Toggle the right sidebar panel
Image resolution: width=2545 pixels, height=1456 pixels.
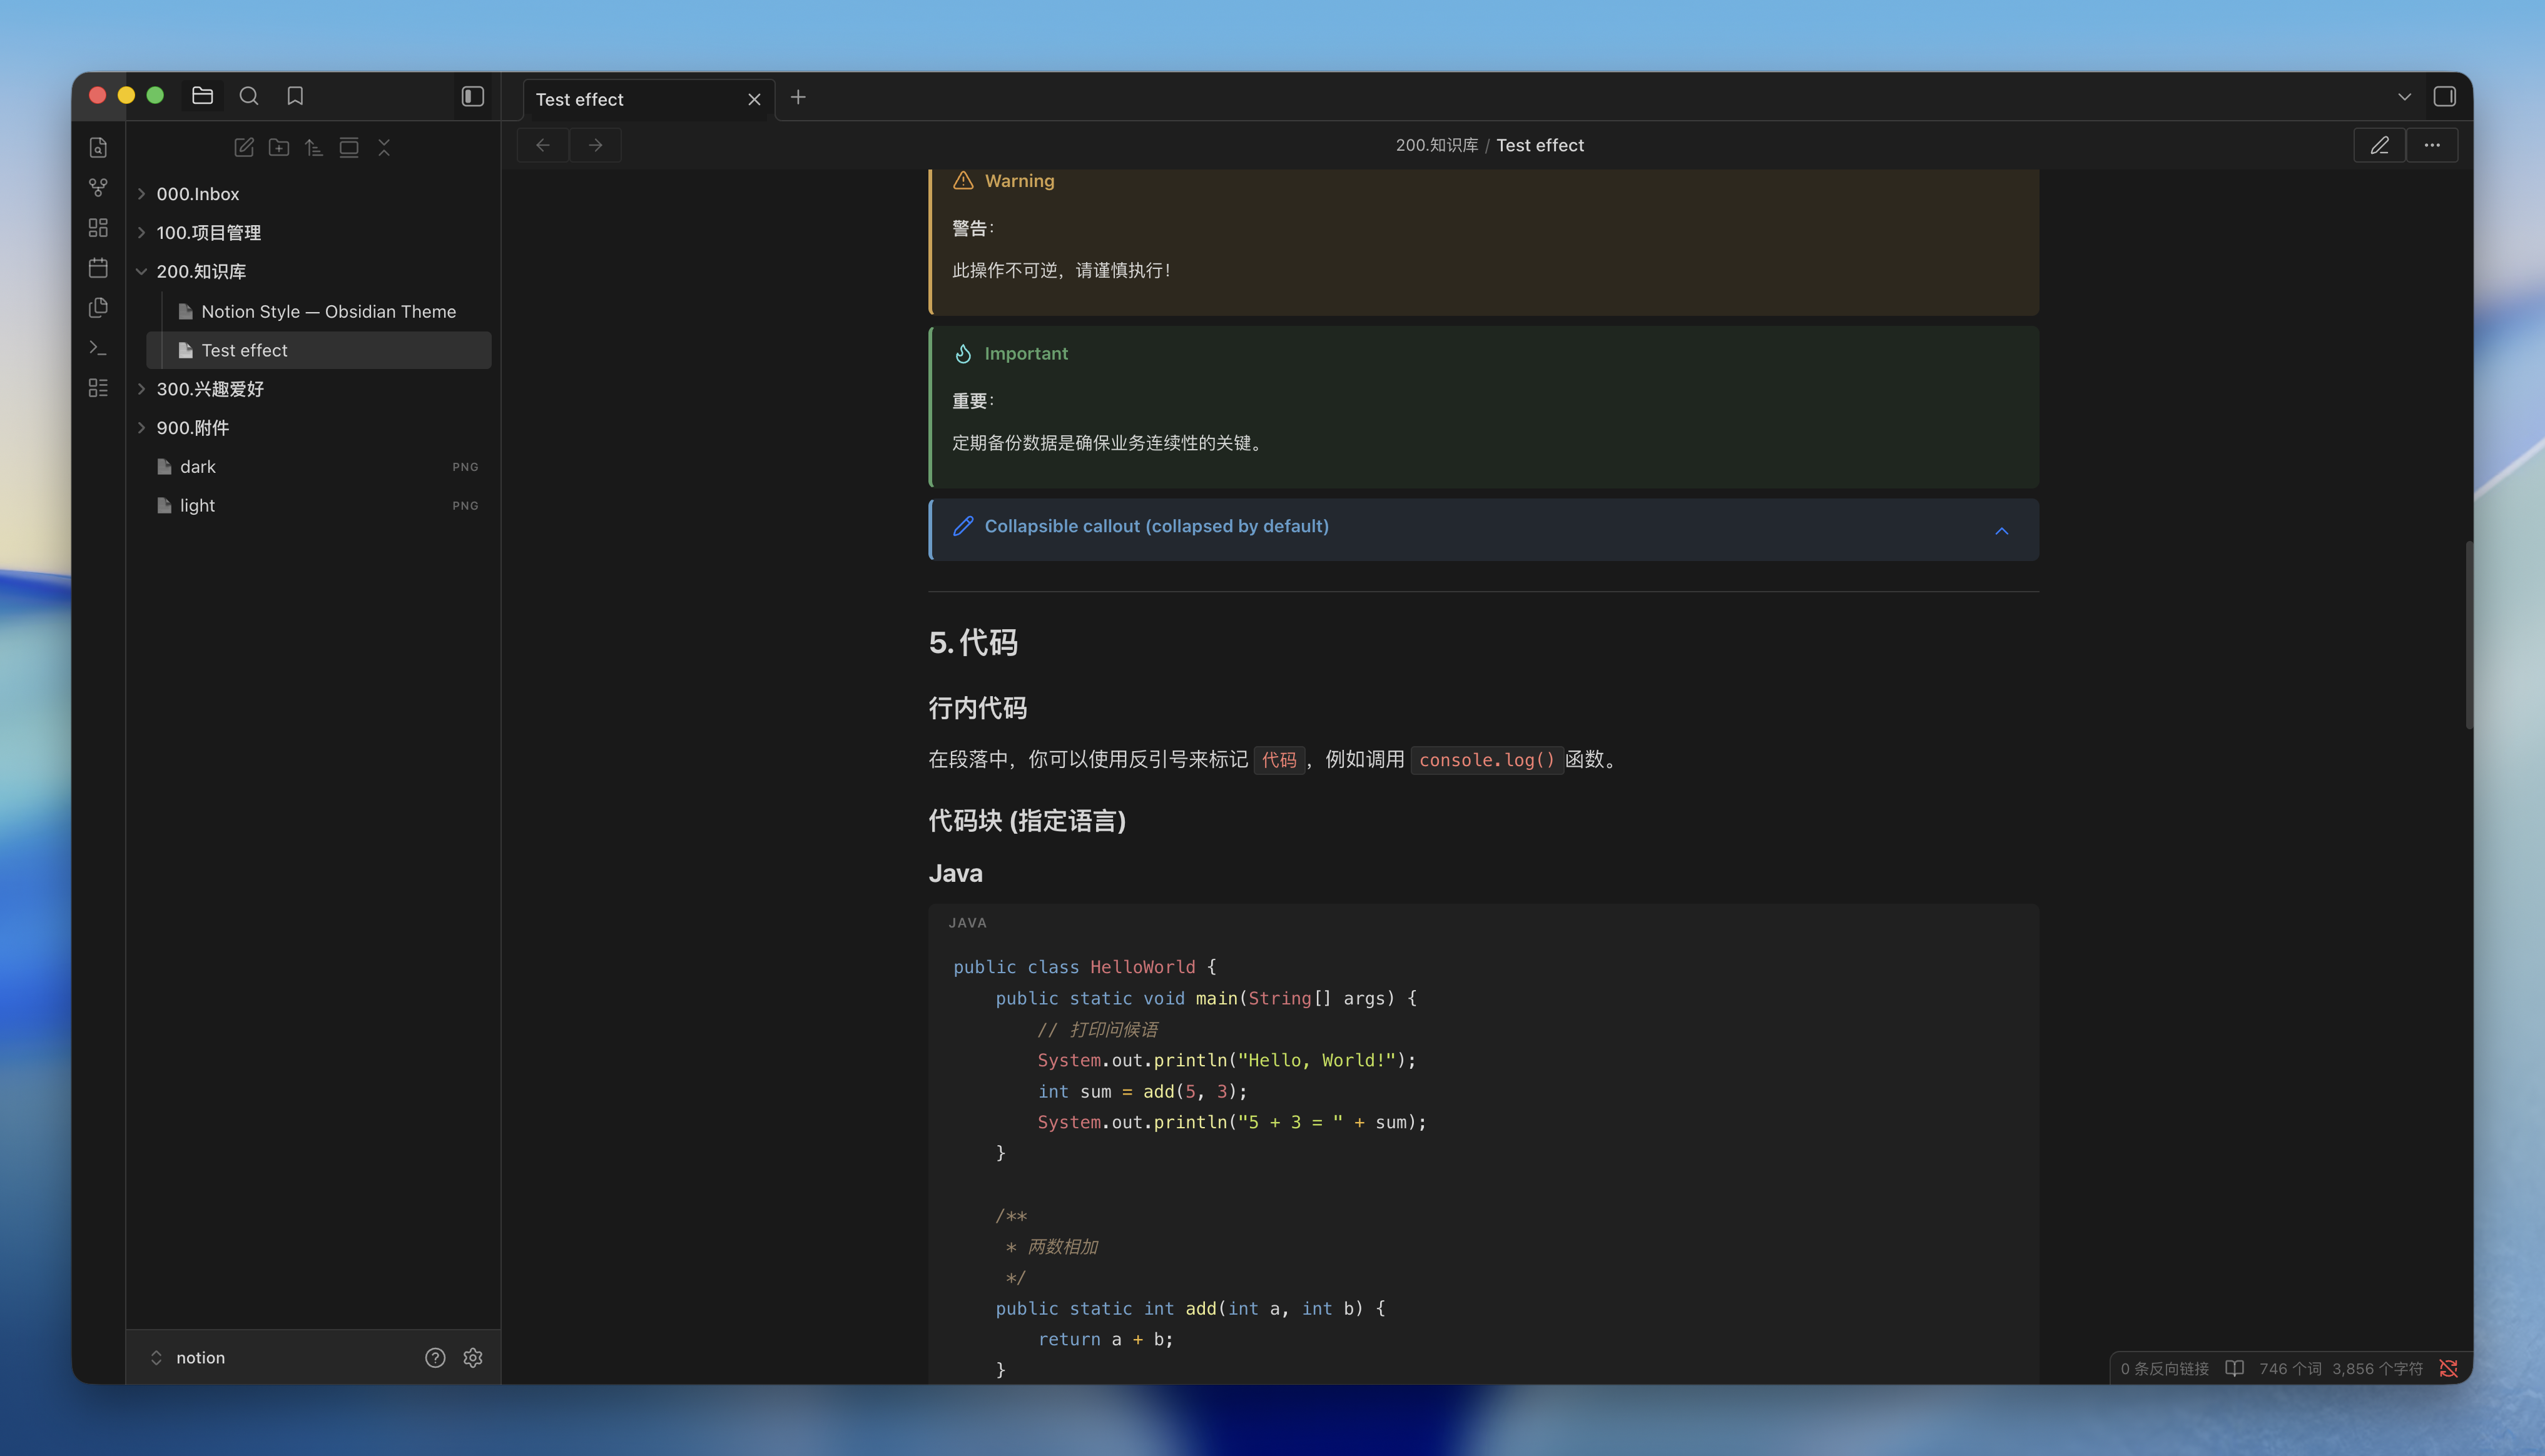(x=2444, y=97)
